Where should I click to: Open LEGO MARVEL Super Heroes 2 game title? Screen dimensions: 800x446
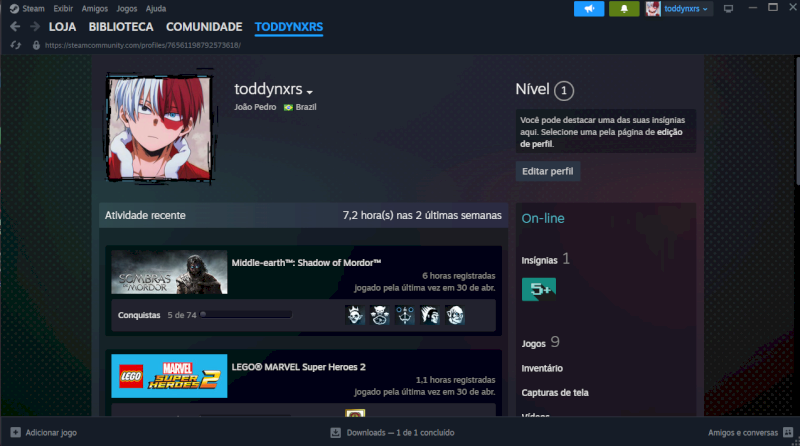298,367
